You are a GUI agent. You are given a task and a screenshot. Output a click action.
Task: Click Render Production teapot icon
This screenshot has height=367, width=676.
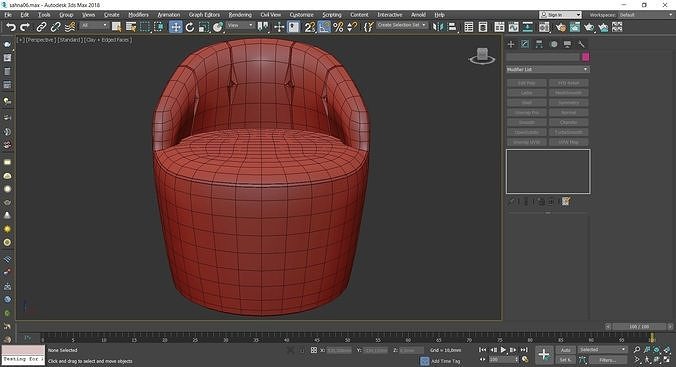click(x=589, y=27)
